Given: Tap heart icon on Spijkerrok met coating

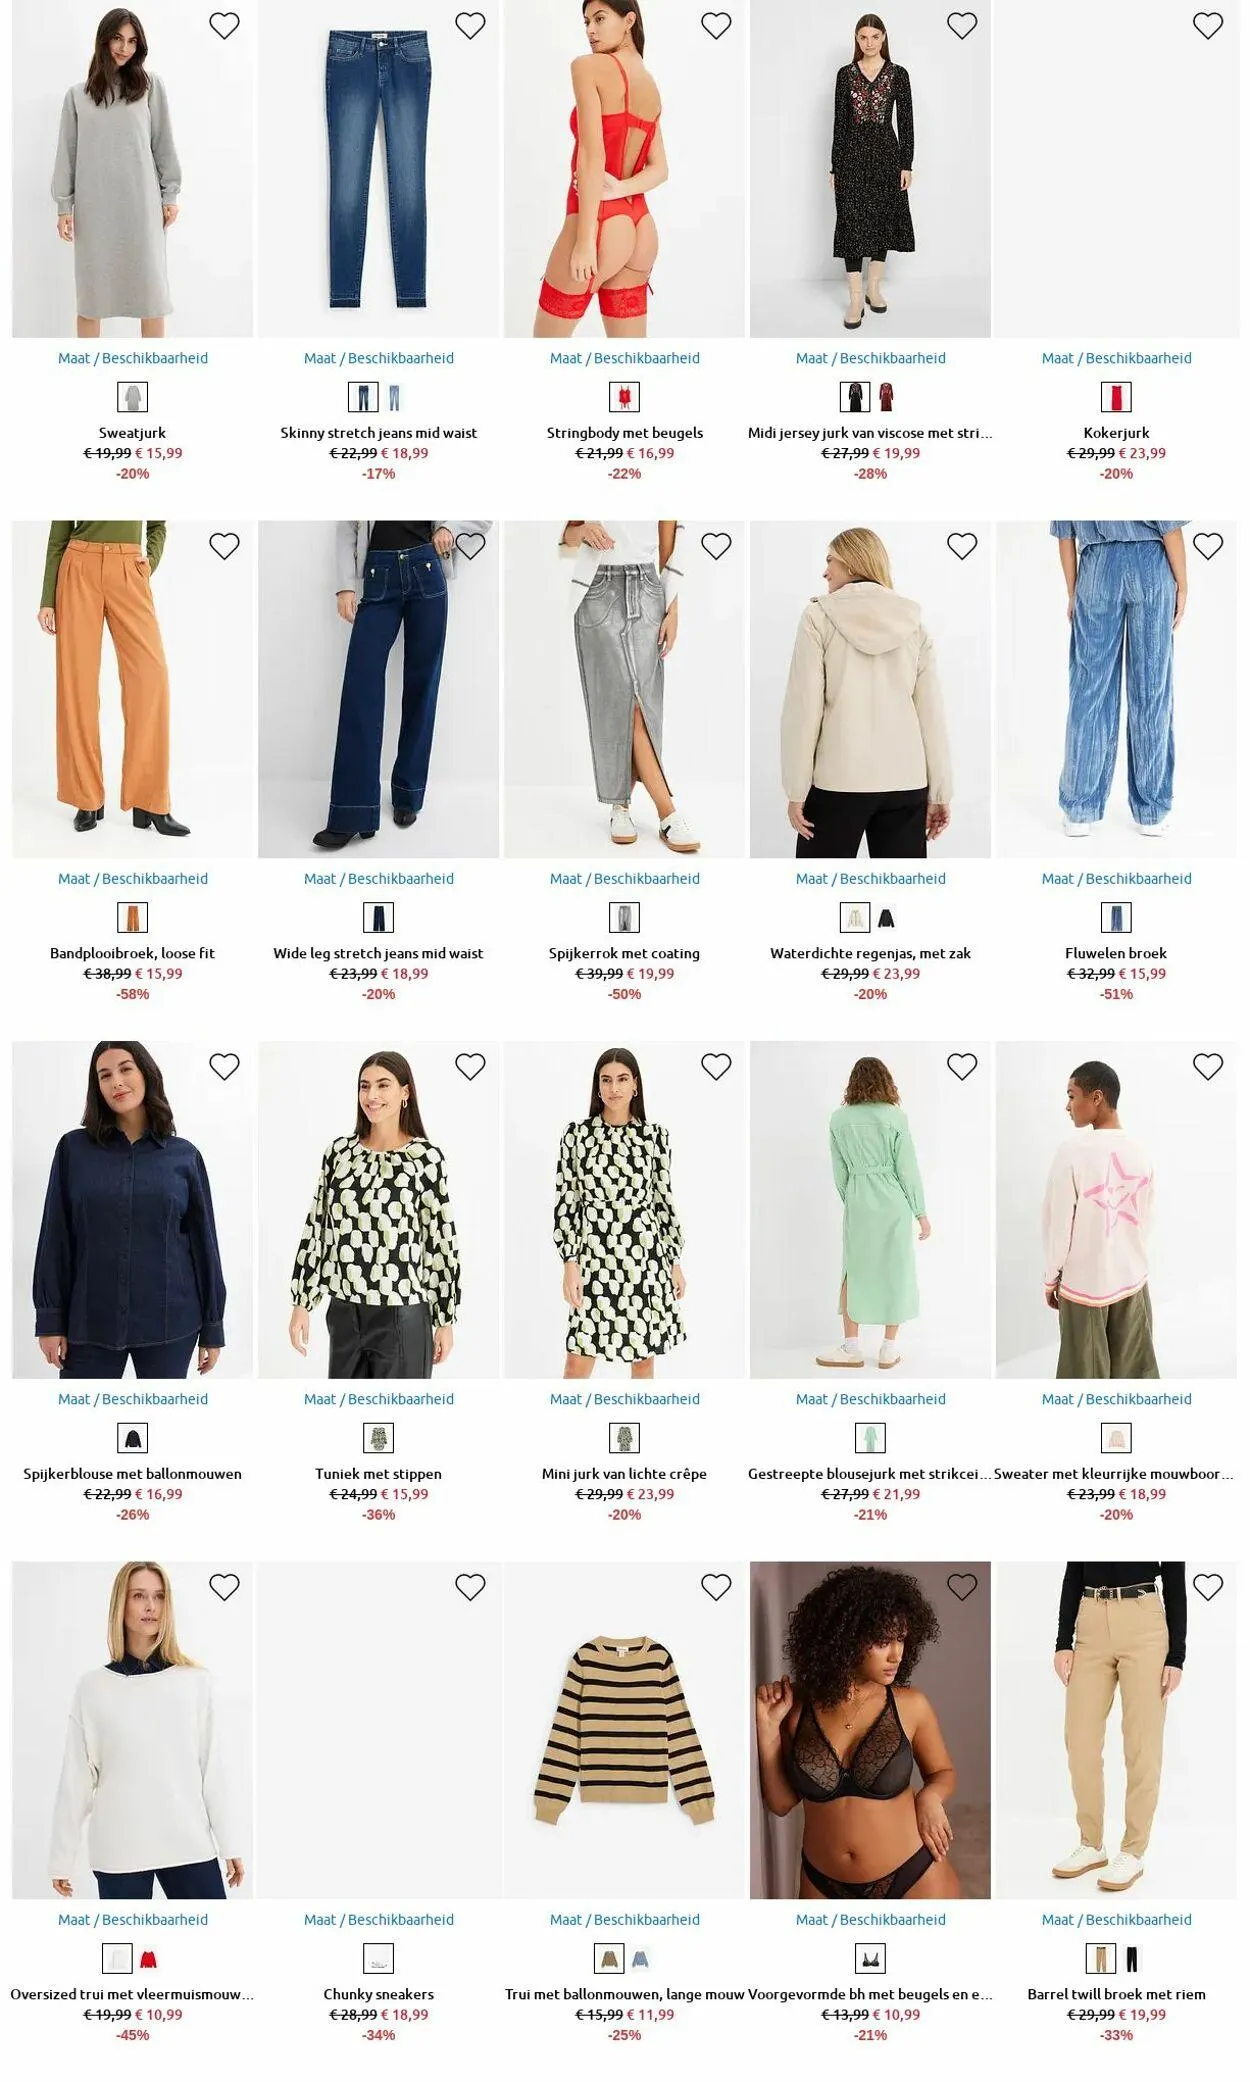Looking at the screenshot, I should tap(716, 546).
